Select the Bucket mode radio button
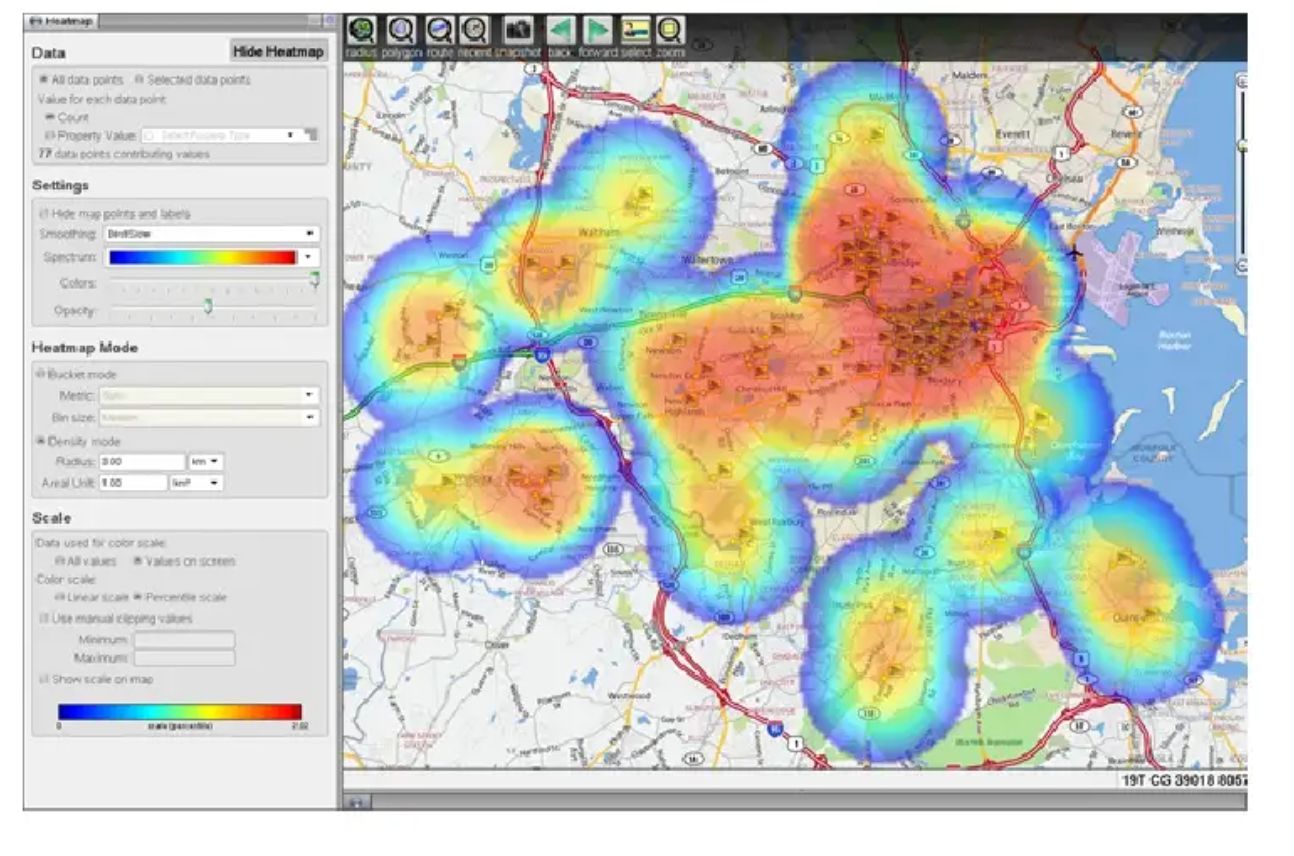 42,374
